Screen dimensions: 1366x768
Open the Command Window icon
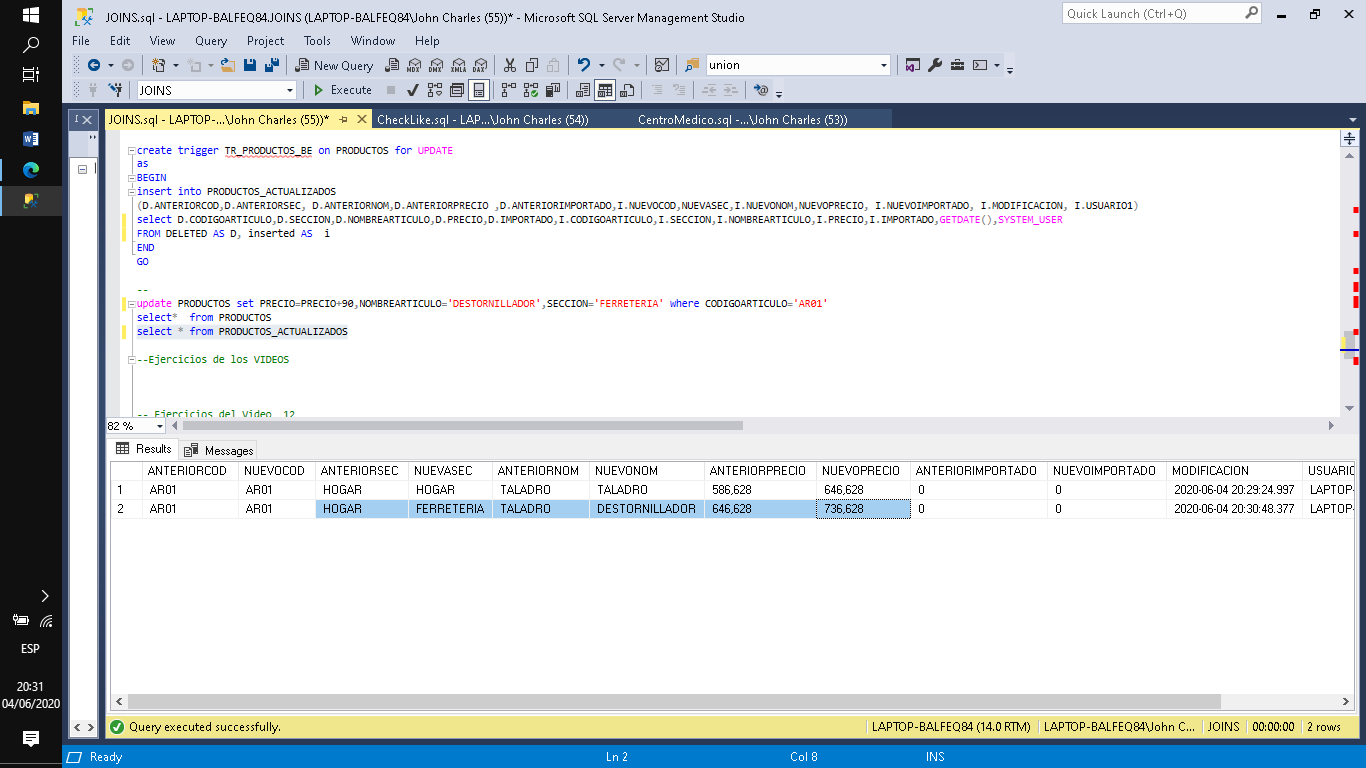coord(980,65)
